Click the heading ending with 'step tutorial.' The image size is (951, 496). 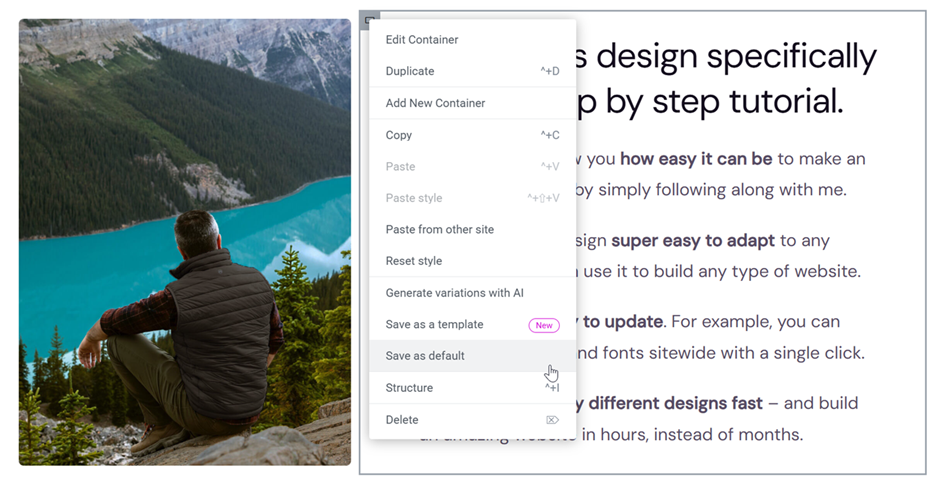pyautogui.click(x=725, y=79)
